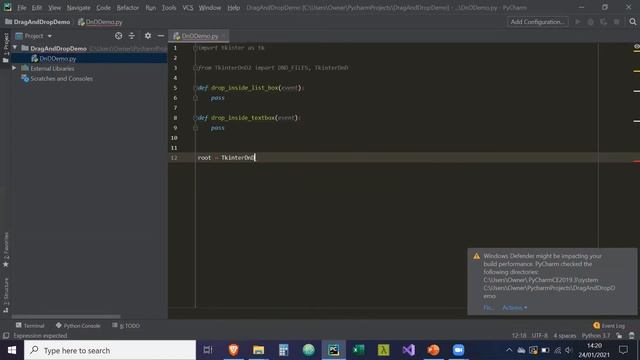Open the View menu

pos(54,8)
